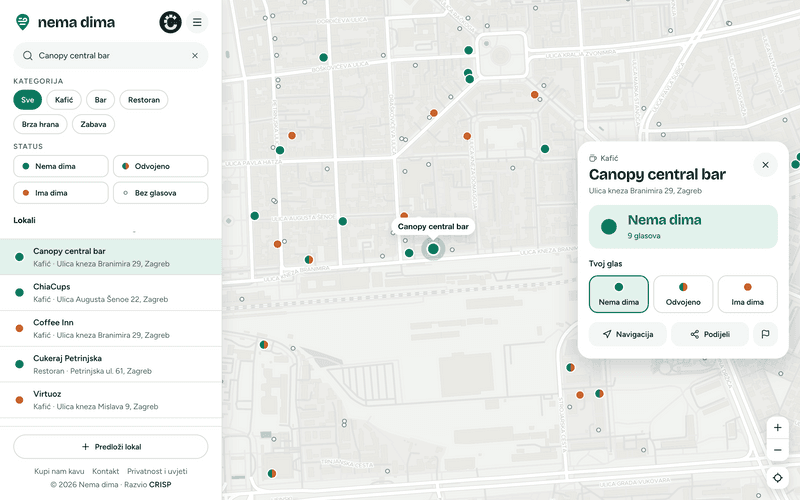Image resolution: width=800 pixels, height=500 pixels.
Task: Click the Nema dima 9 glasova status banner
Action: click(x=683, y=227)
